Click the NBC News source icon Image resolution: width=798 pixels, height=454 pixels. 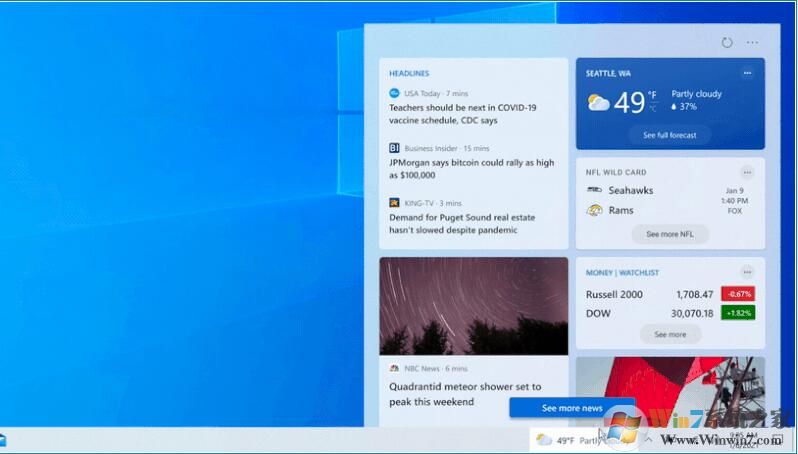point(394,368)
